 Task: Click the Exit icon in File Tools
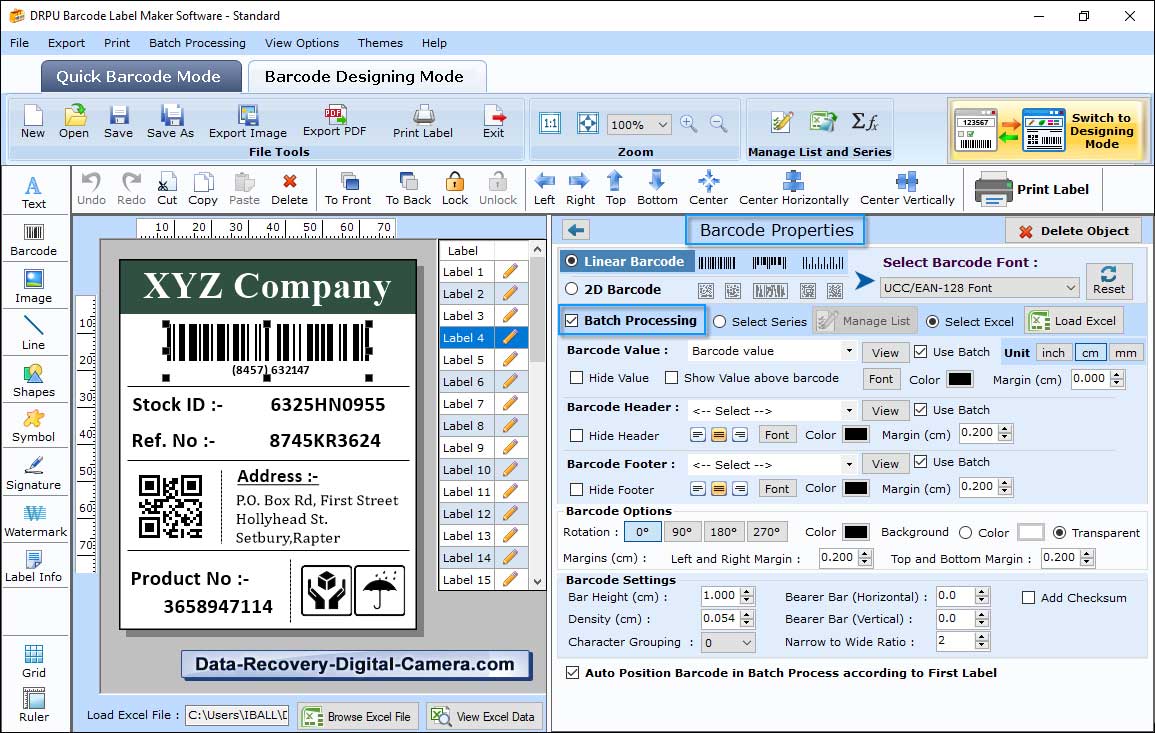point(494,122)
